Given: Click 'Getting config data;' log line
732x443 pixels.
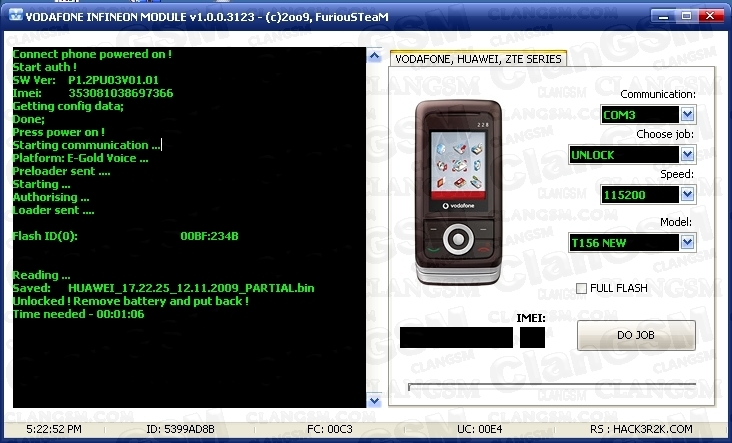Looking at the screenshot, I should click(x=68, y=106).
